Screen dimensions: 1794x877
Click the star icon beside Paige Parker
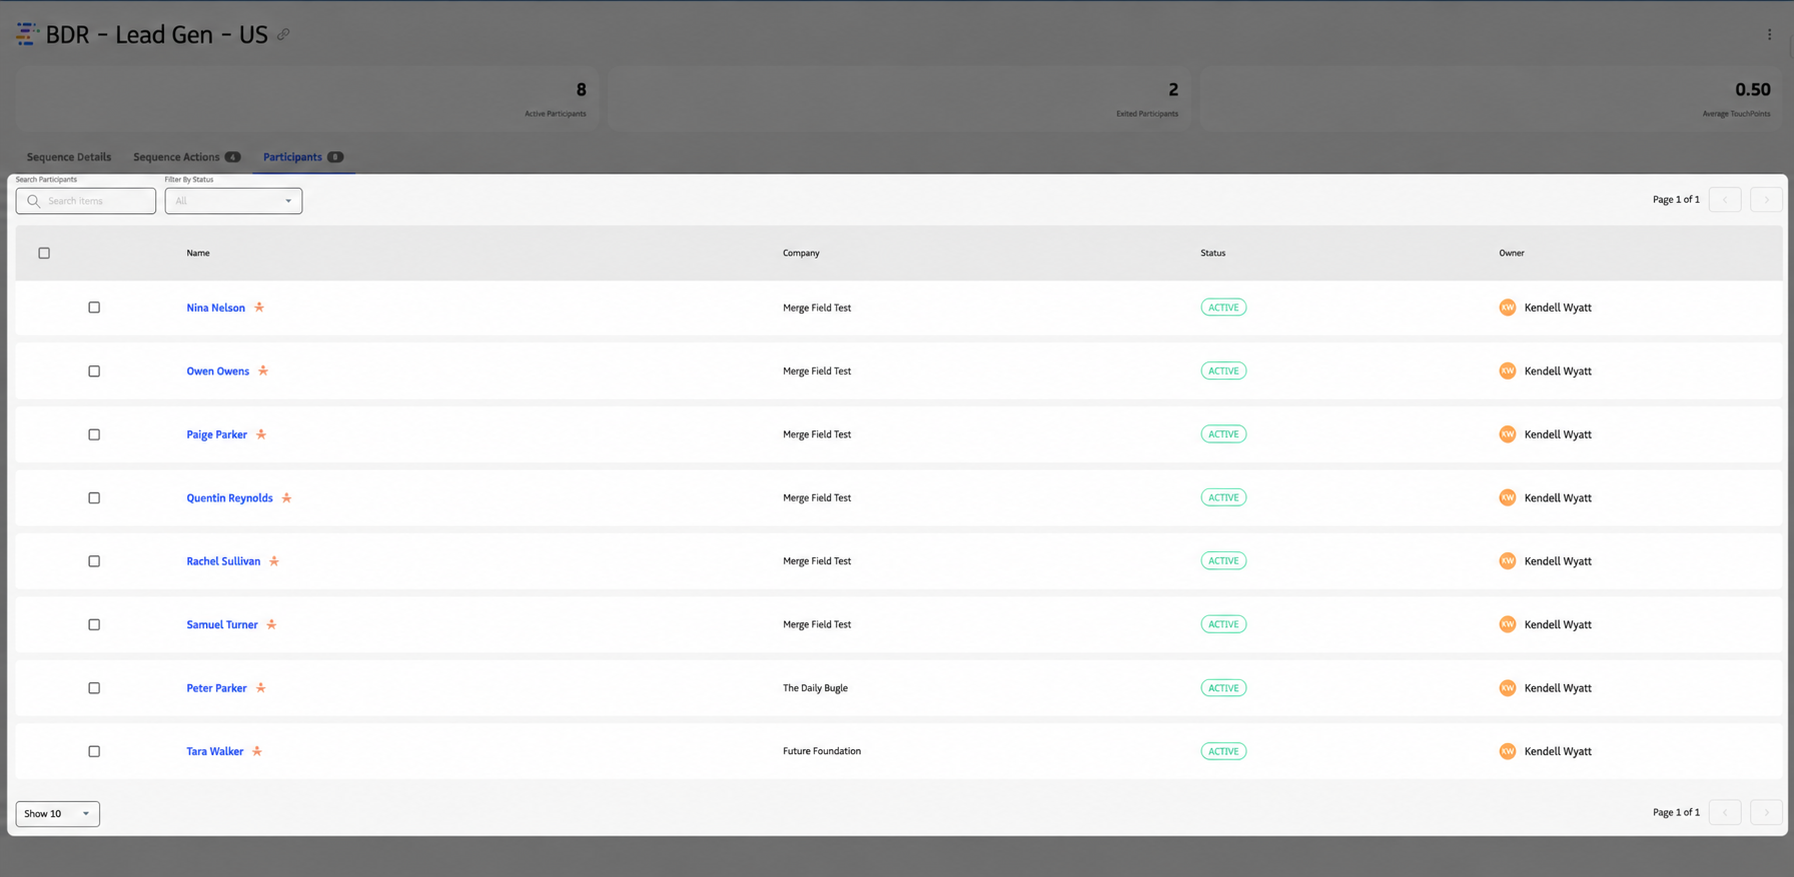[261, 434]
